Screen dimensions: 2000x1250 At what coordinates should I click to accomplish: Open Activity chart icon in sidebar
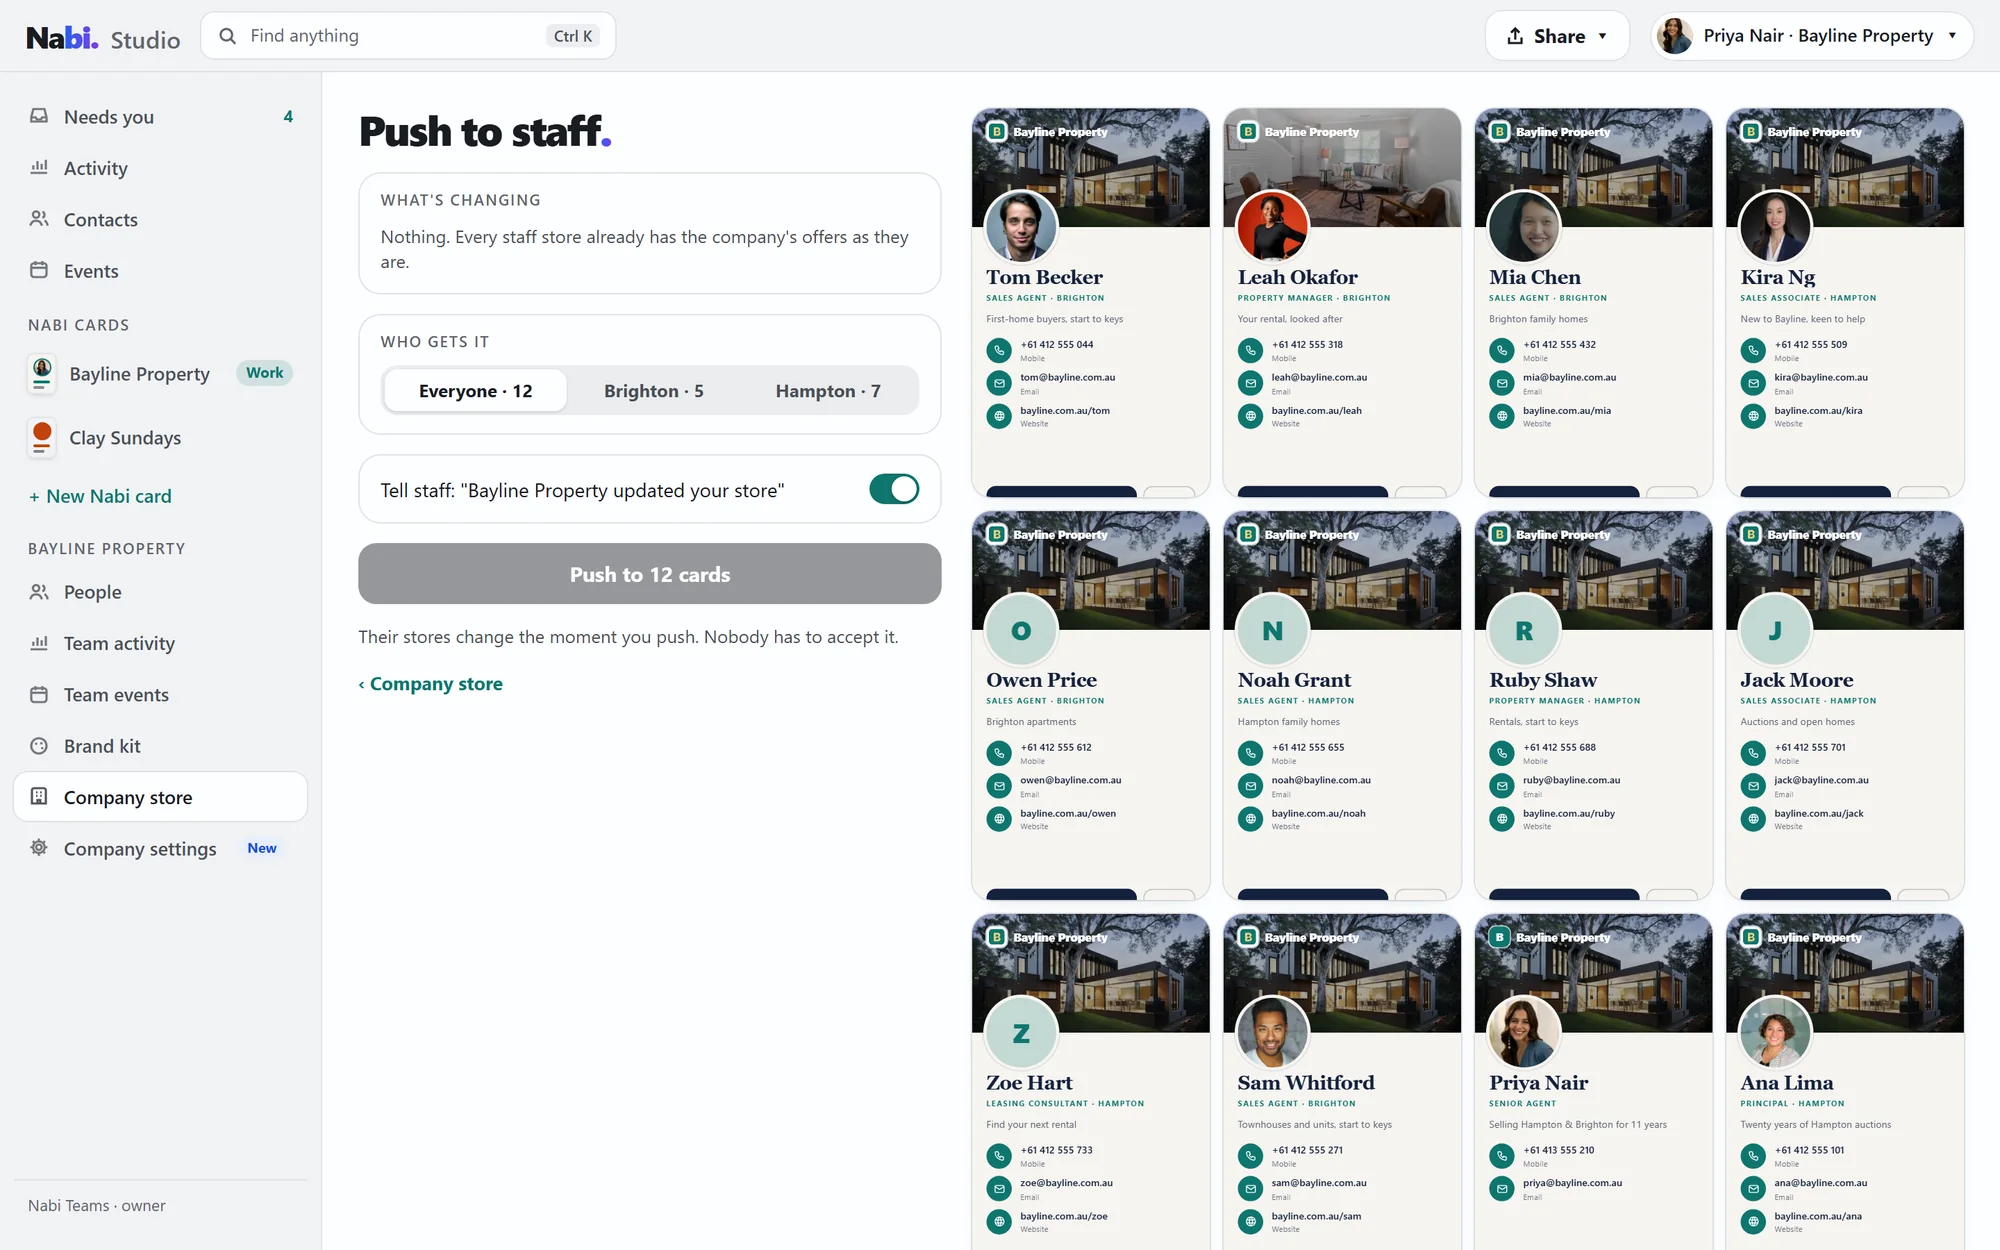[39, 167]
